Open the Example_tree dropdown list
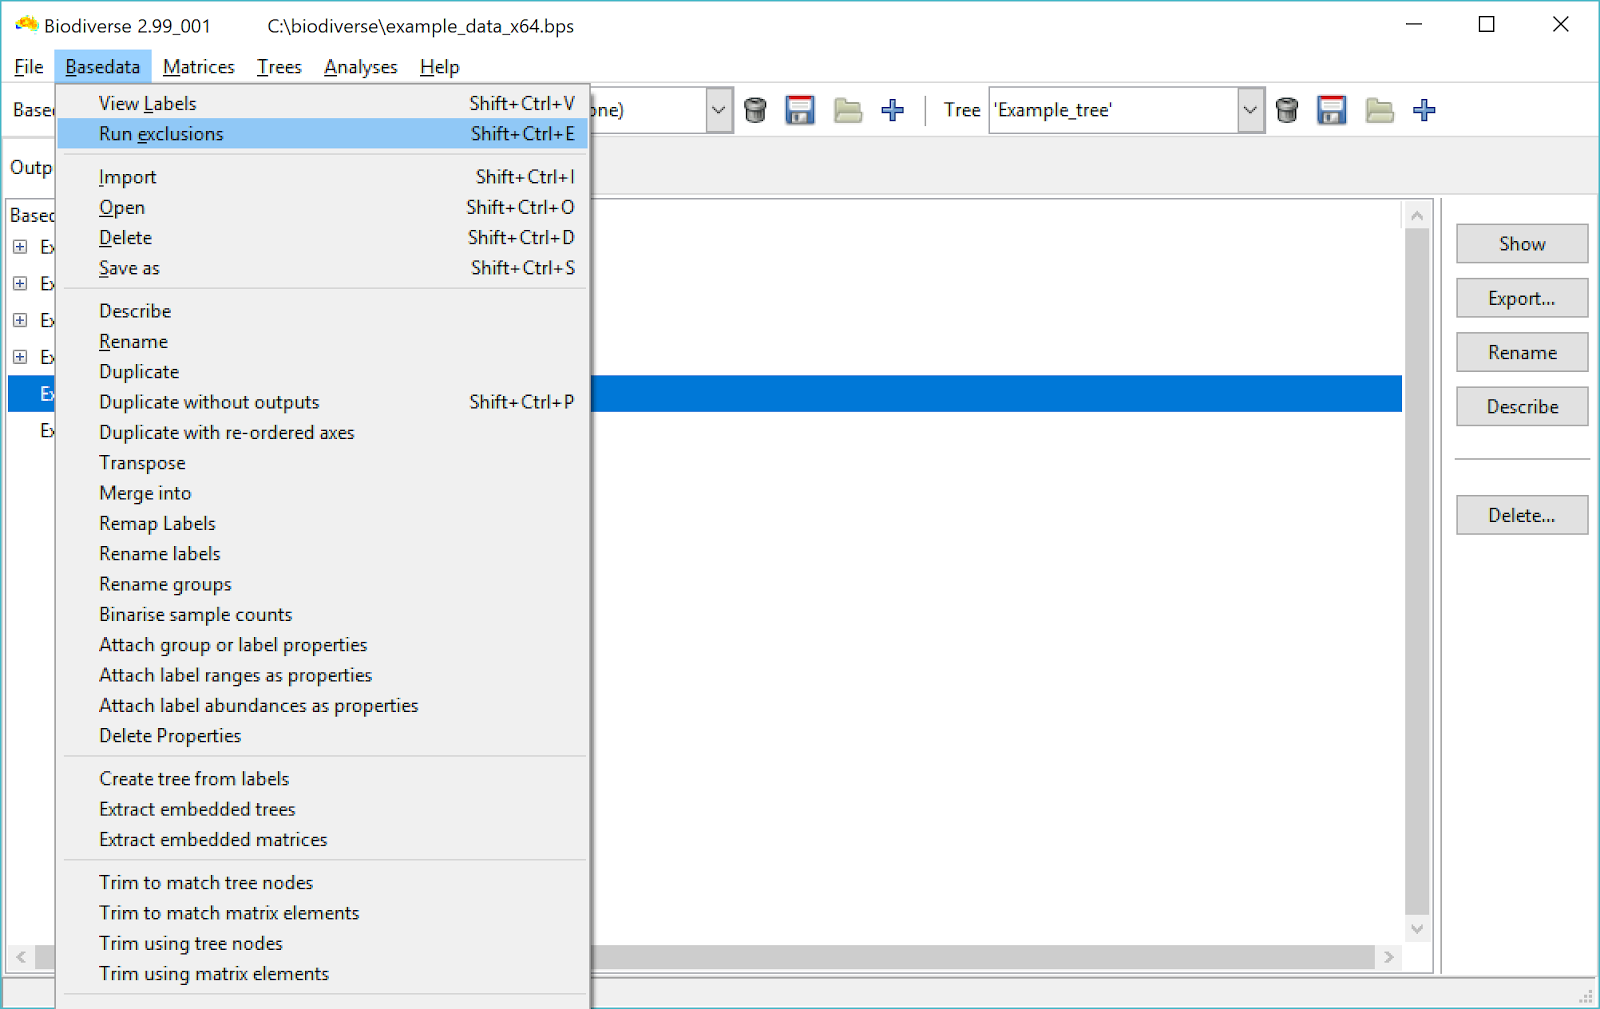This screenshot has height=1009, width=1600. [1250, 110]
